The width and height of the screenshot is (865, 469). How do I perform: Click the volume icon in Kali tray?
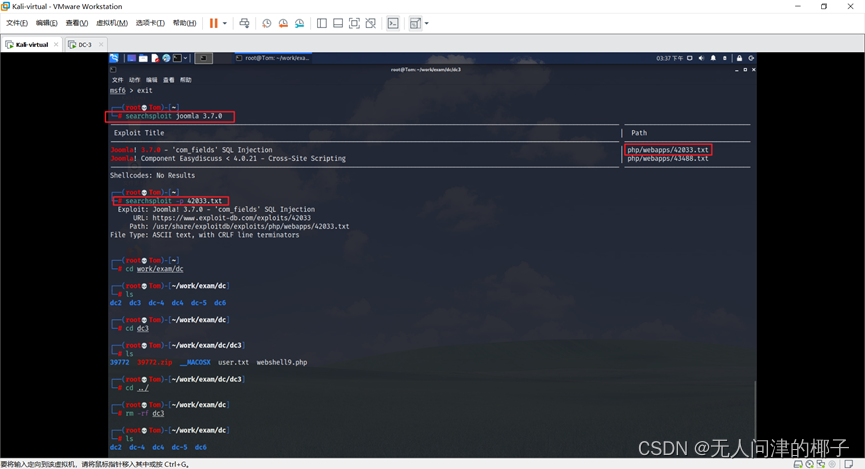click(701, 58)
